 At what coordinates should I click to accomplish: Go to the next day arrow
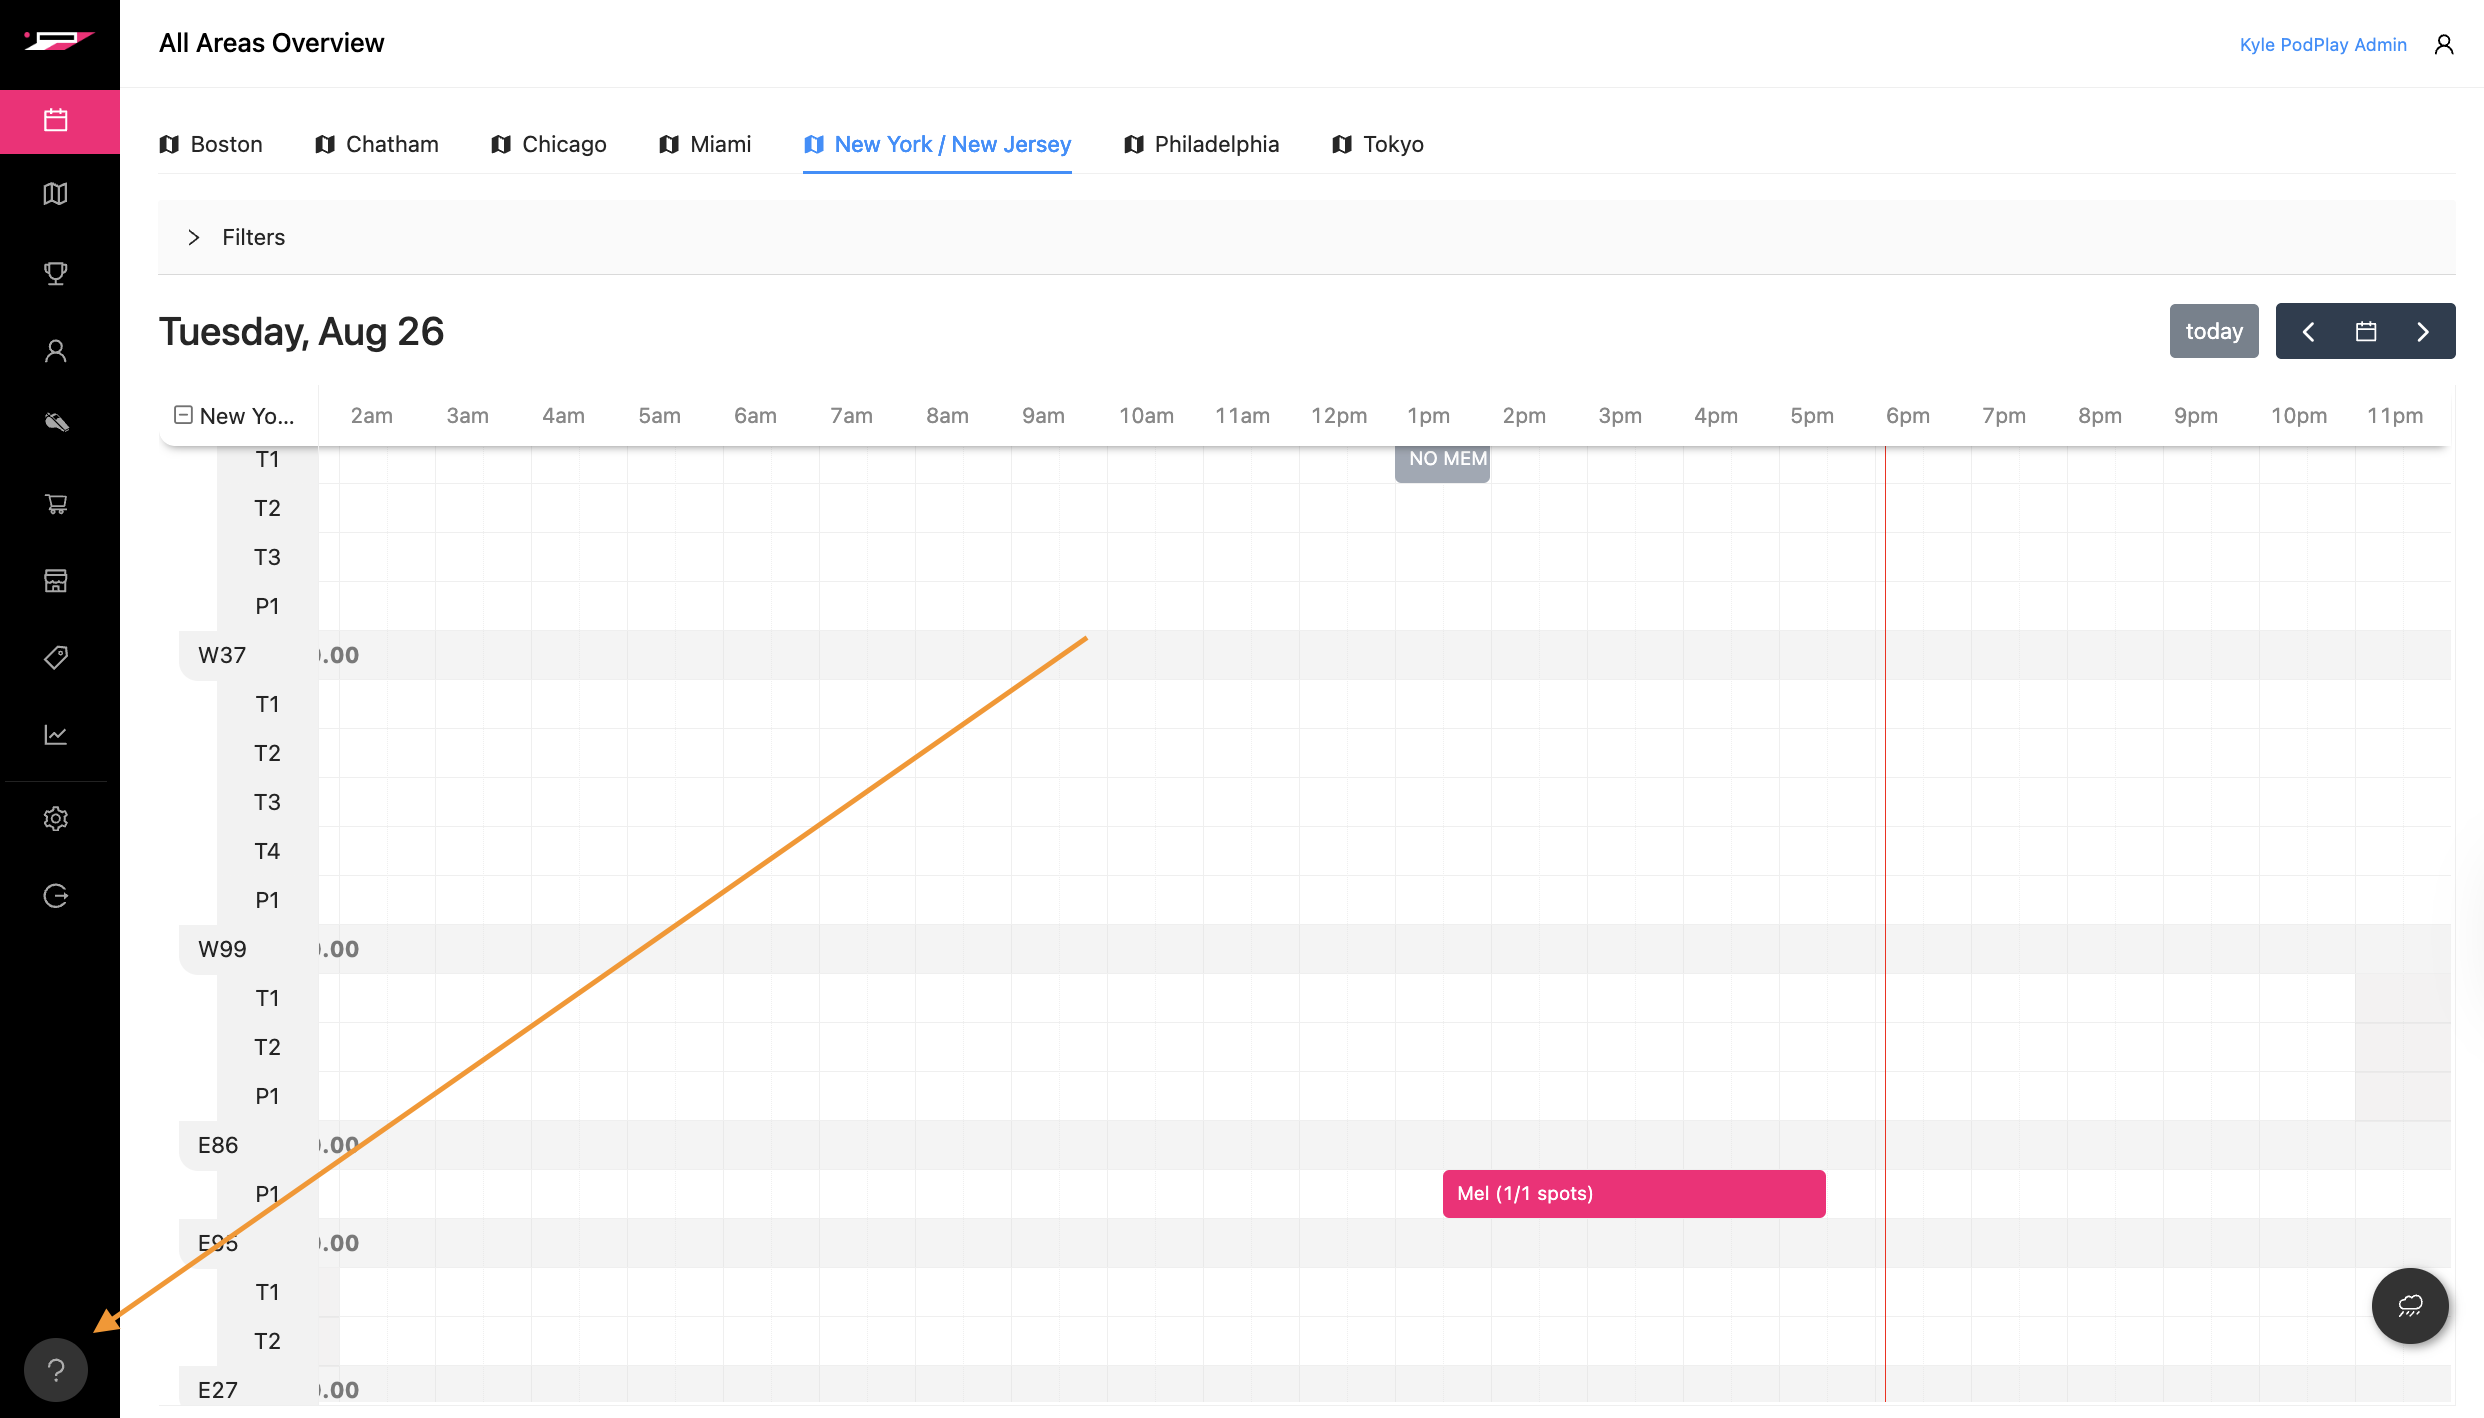[2423, 332]
